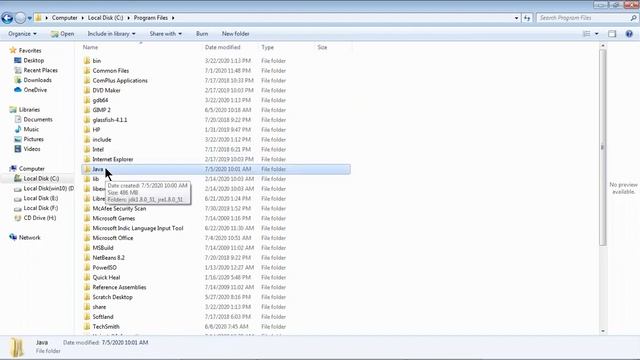The width and height of the screenshot is (640, 360).
Task: Sort by the Date modified column header
Action: 222,47
